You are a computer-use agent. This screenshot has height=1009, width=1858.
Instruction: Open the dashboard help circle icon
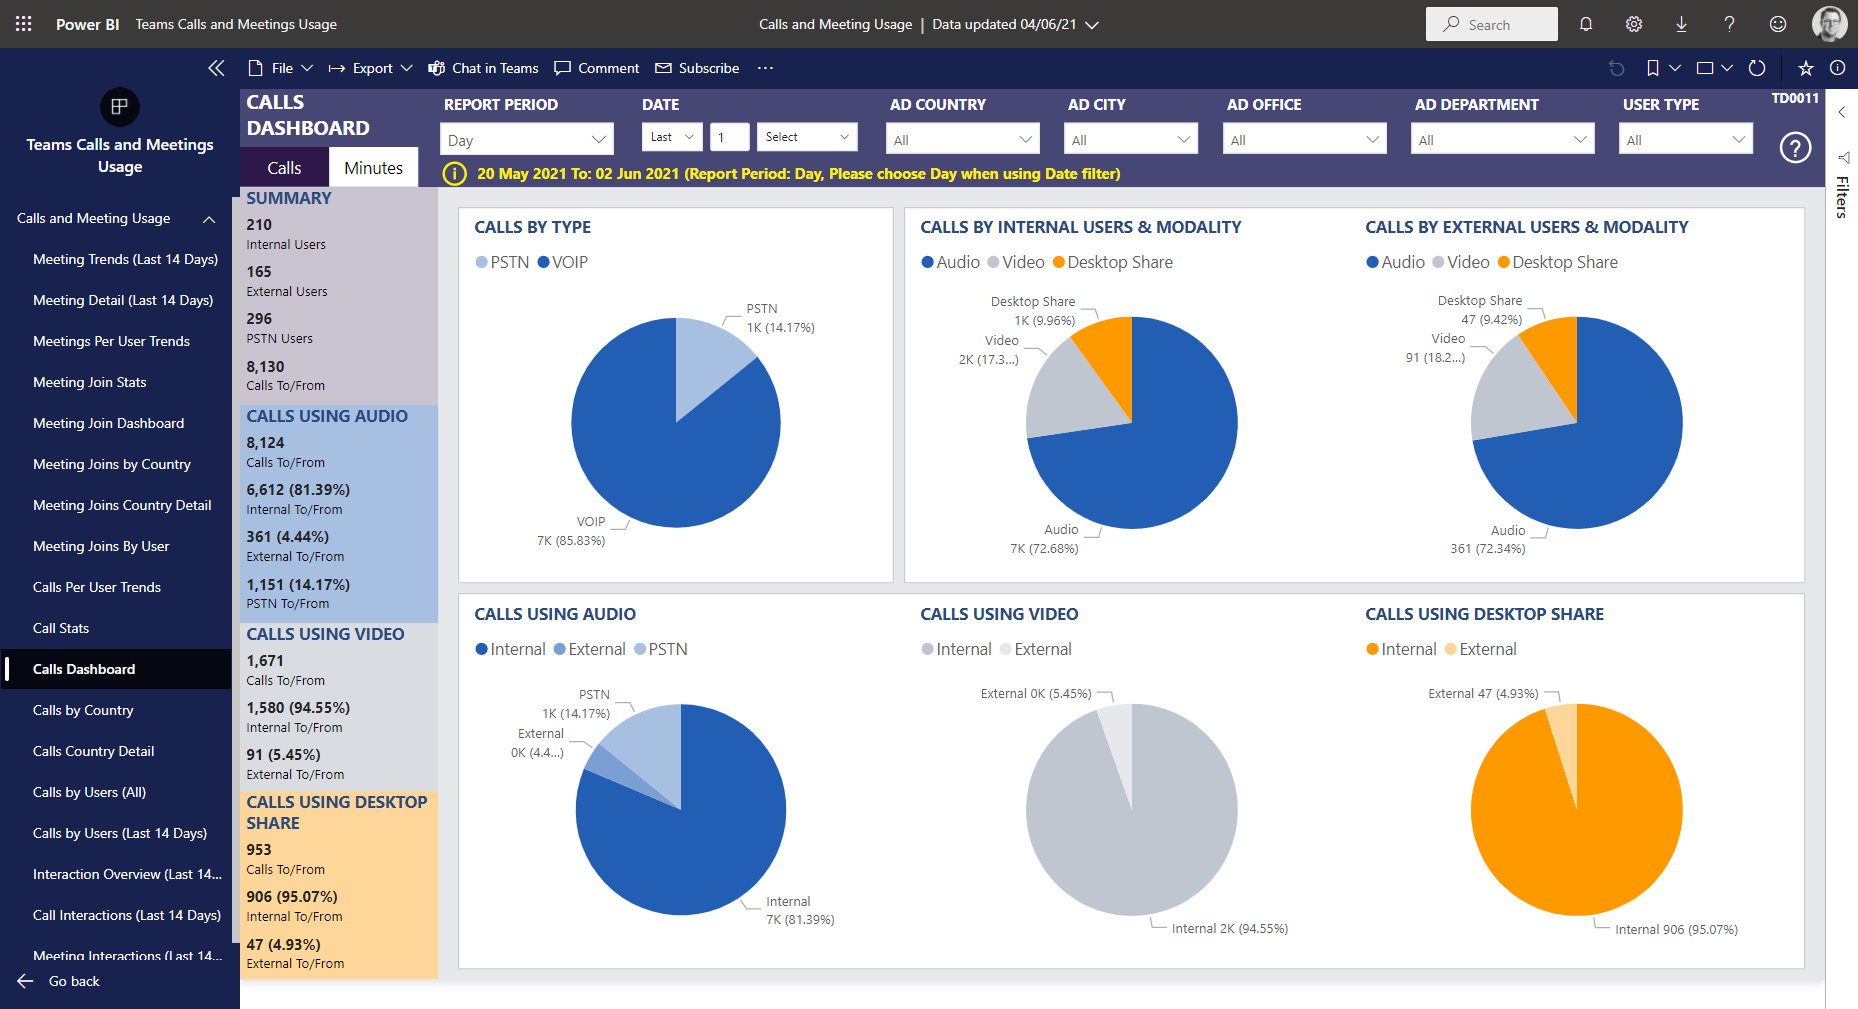[1796, 148]
